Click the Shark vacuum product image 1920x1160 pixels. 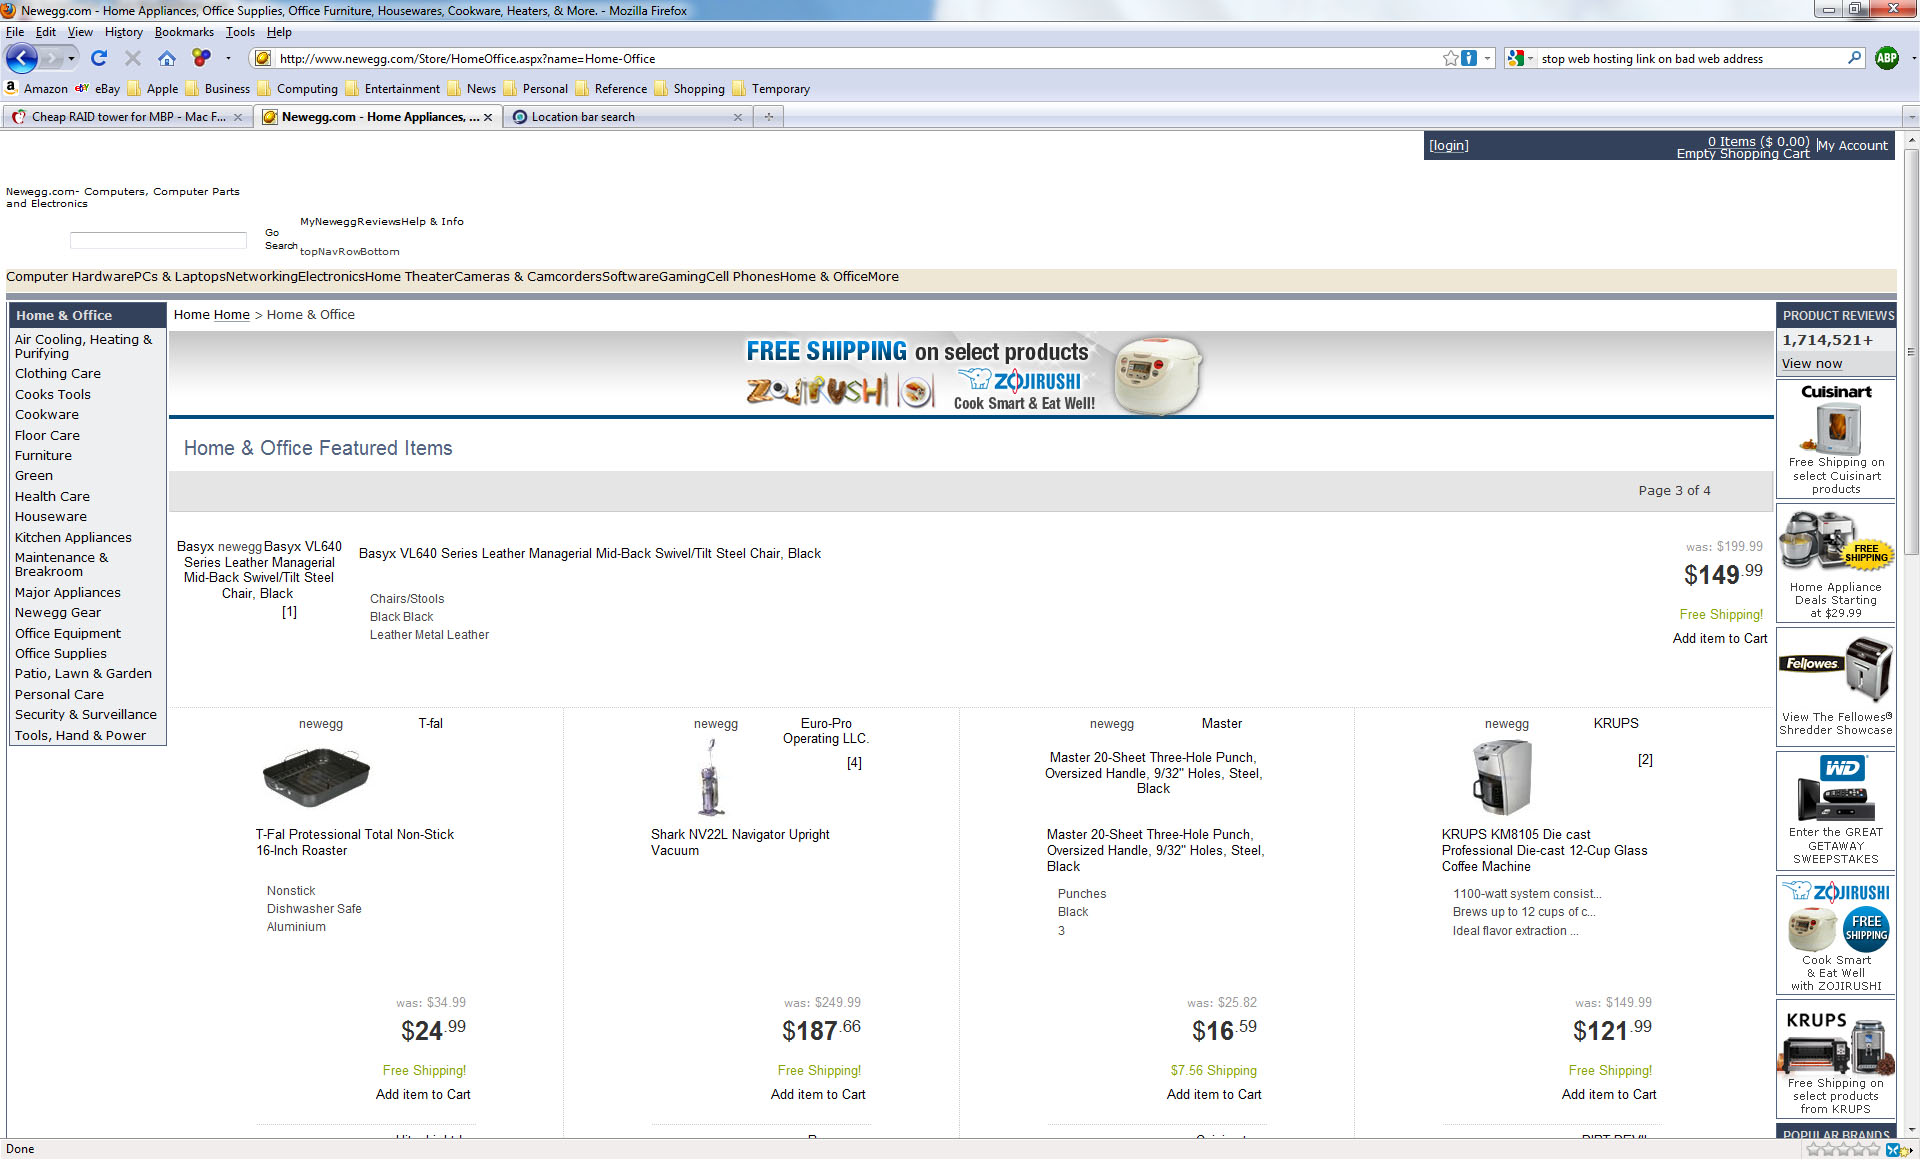pyautogui.click(x=711, y=777)
